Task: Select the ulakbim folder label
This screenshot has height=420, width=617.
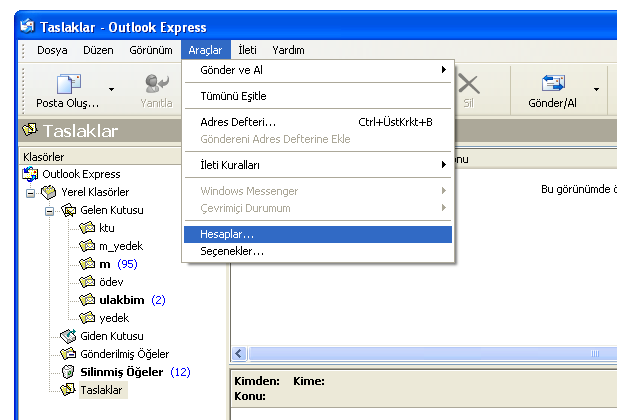Action: pos(122,300)
